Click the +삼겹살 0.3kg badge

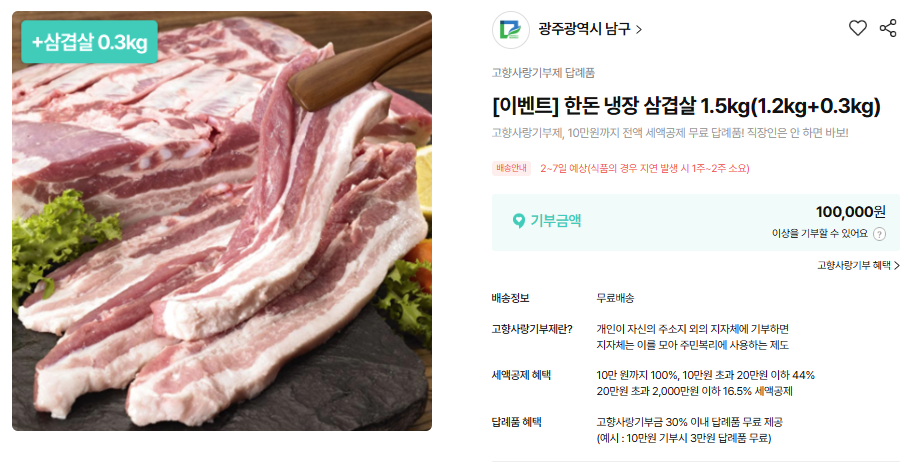(89, 42)
